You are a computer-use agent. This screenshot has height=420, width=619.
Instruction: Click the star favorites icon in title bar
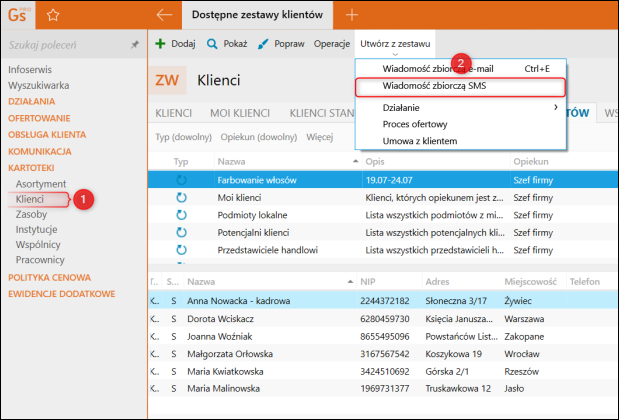(54, 14)
